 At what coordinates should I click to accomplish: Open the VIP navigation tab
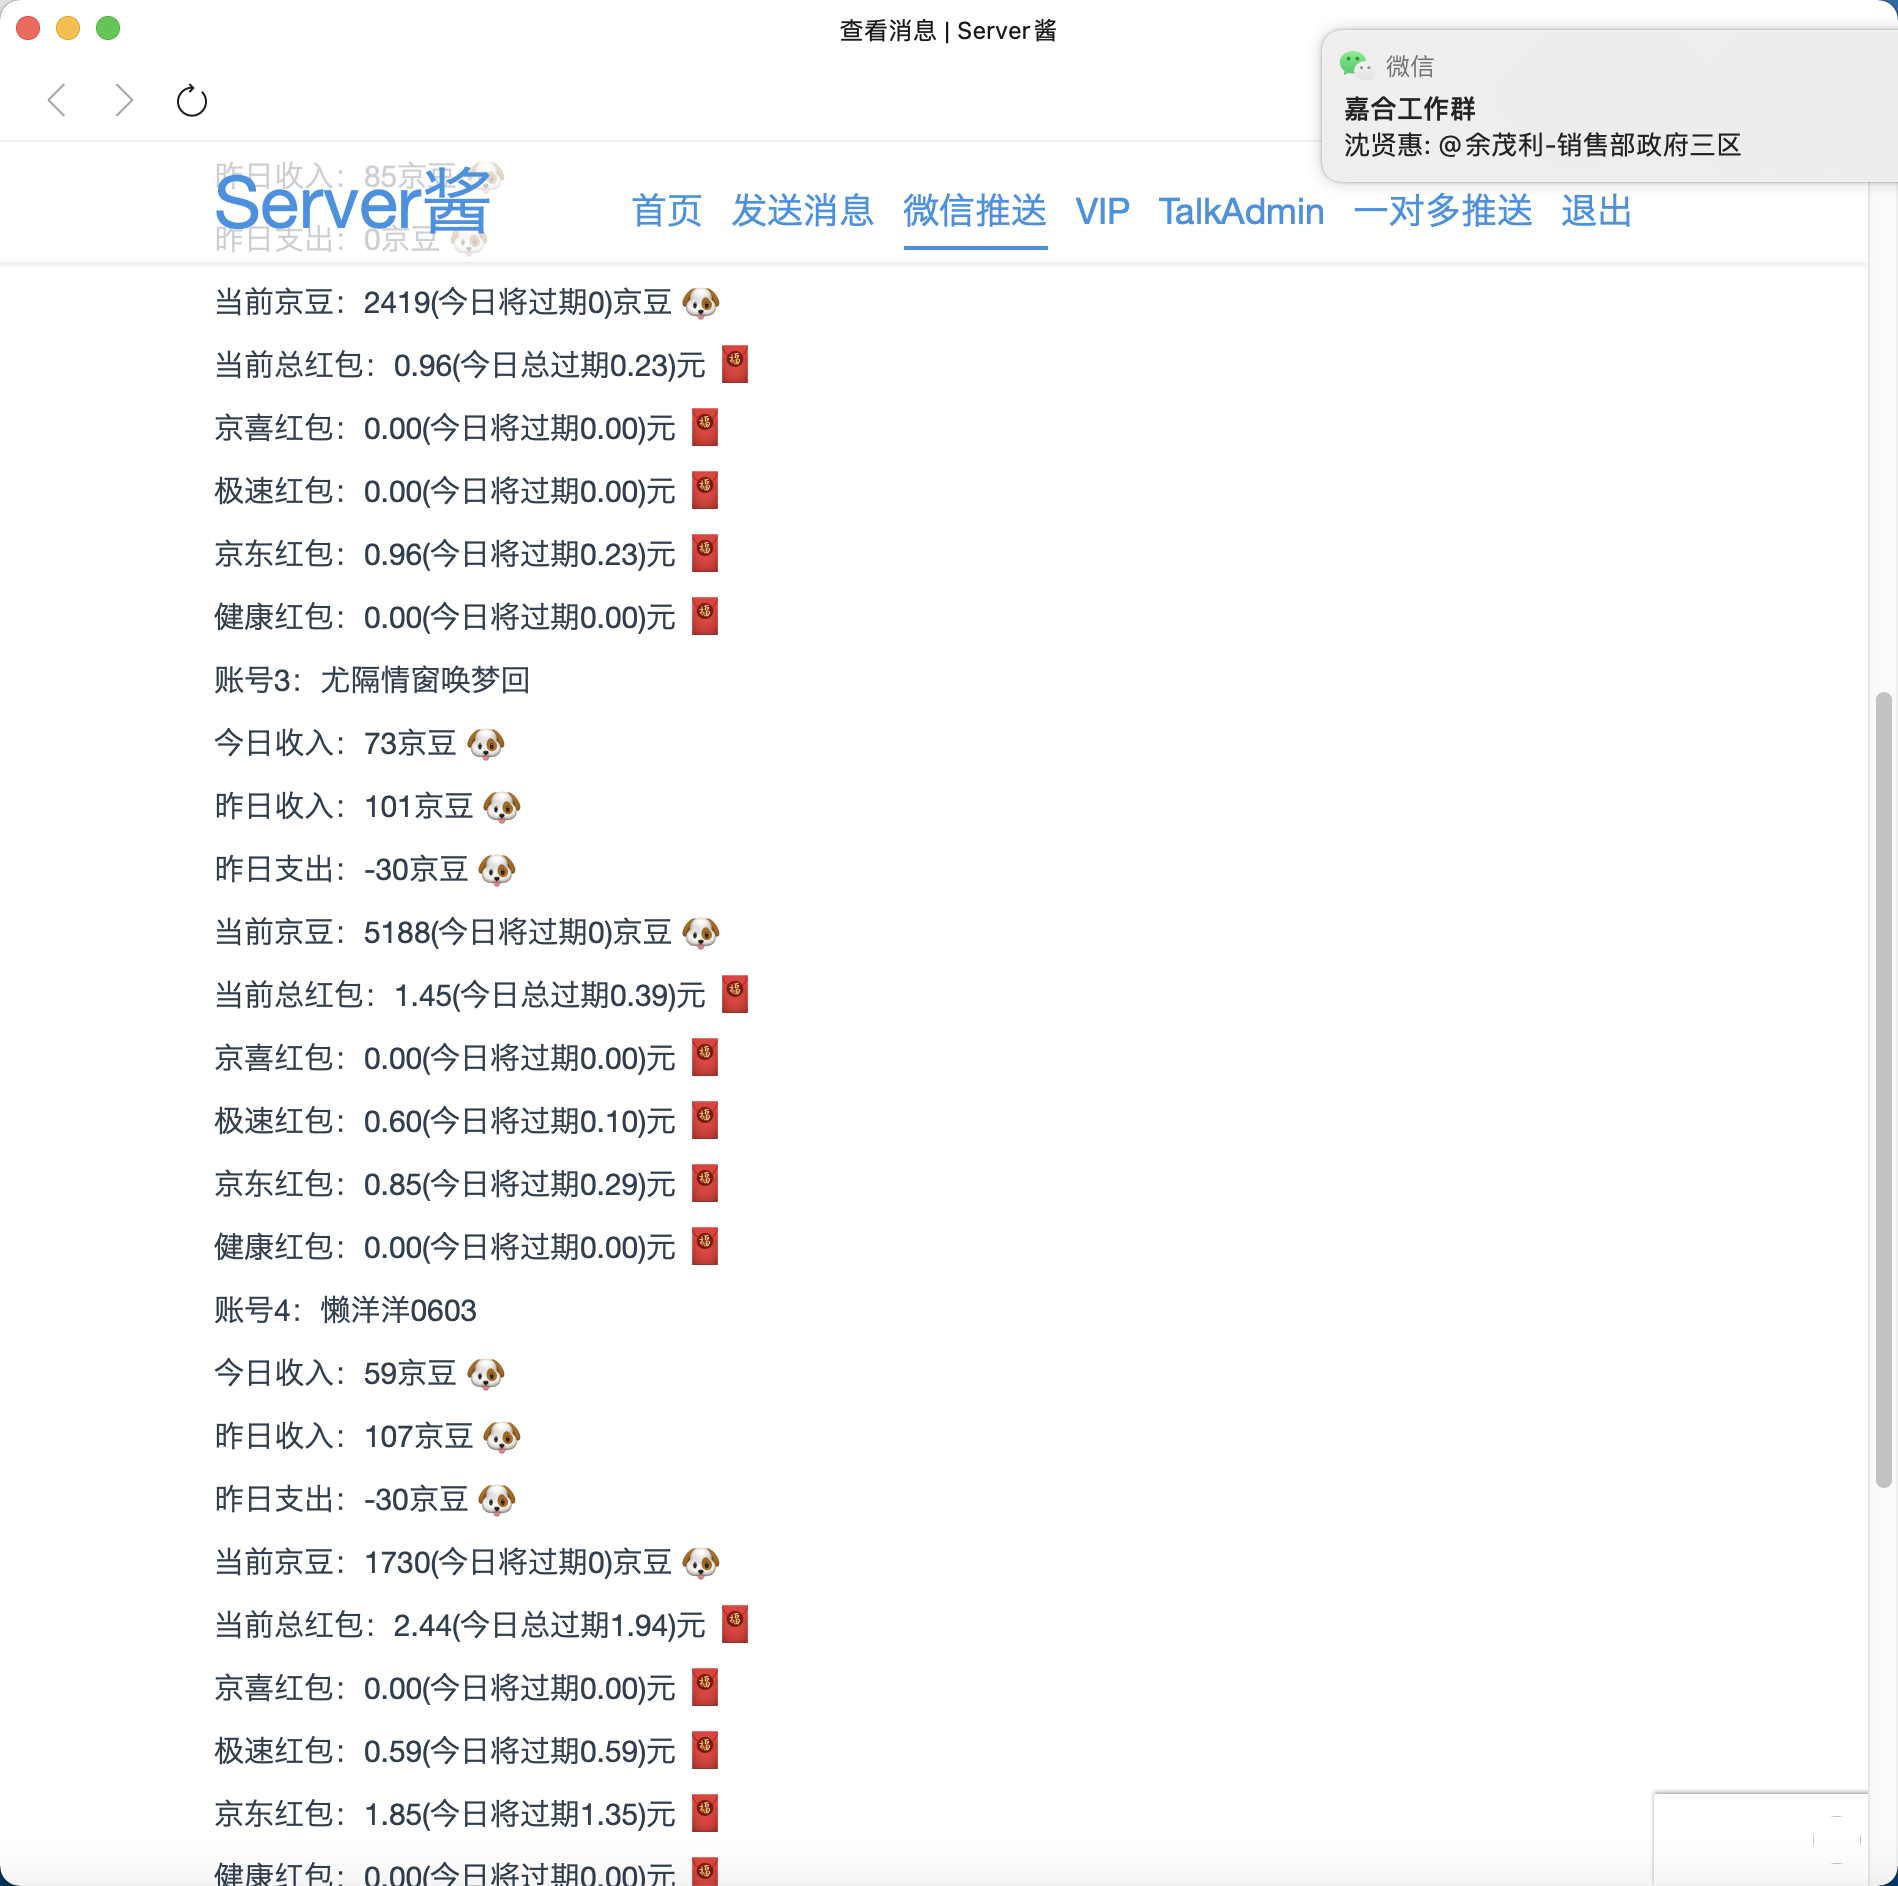click(1102, 211)
